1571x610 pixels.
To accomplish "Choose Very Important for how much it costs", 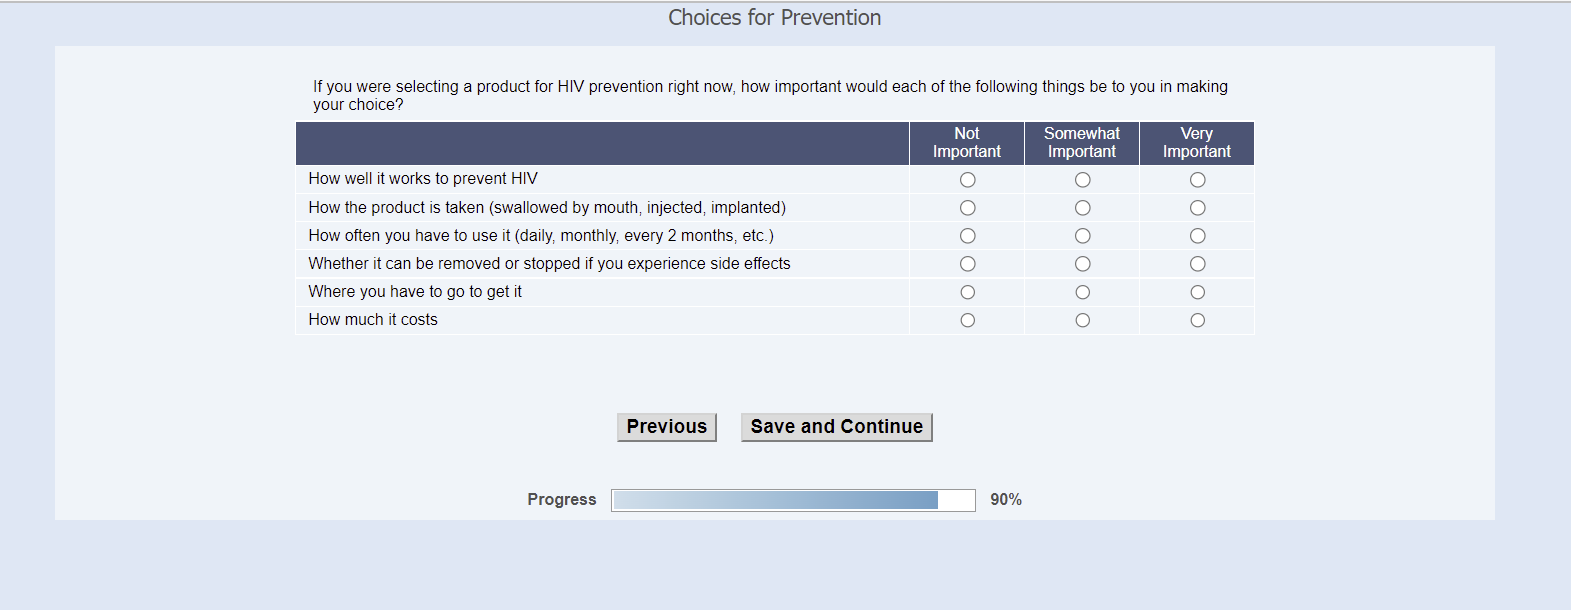I will (1197, 320).
